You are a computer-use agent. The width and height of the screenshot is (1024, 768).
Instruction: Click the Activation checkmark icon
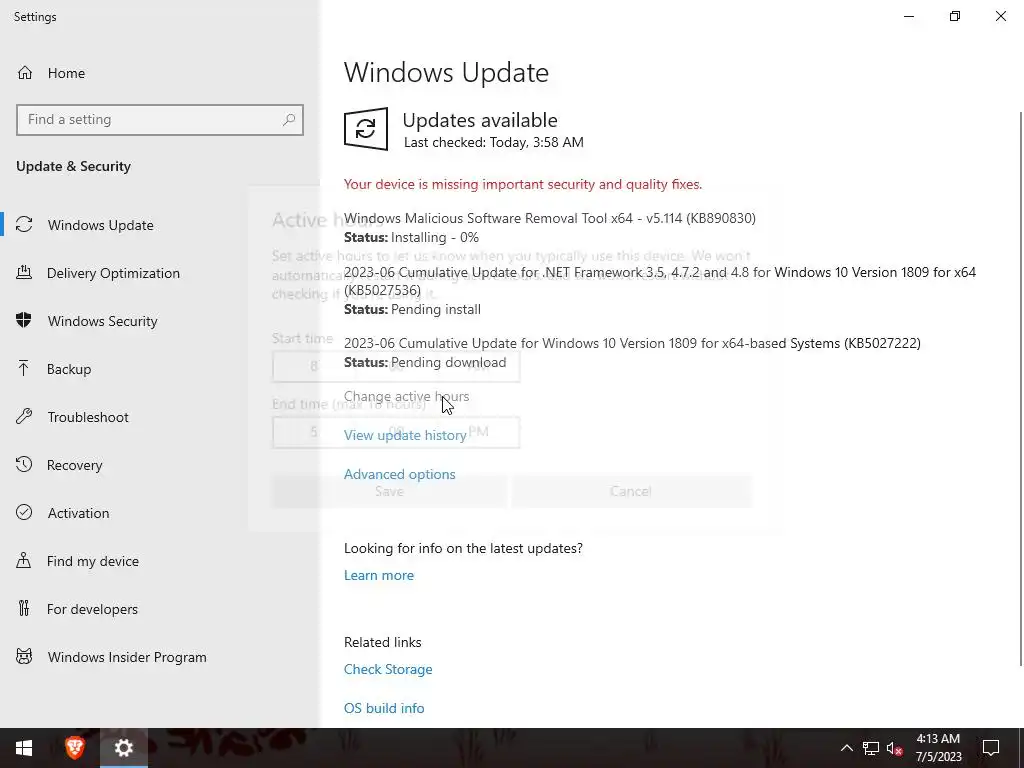(24, 513)
